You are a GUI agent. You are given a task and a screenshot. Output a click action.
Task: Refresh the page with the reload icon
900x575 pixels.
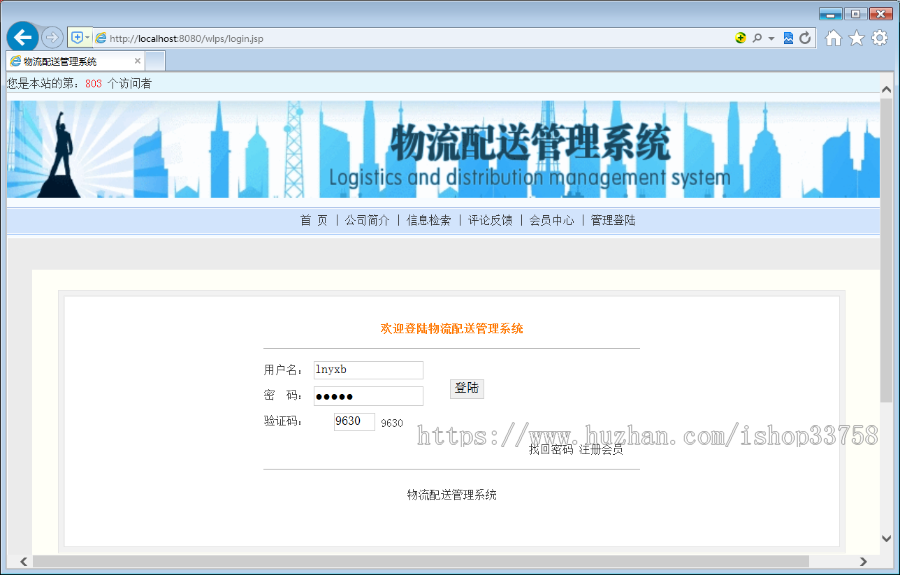pyautogui.click(x=805, y=38)
